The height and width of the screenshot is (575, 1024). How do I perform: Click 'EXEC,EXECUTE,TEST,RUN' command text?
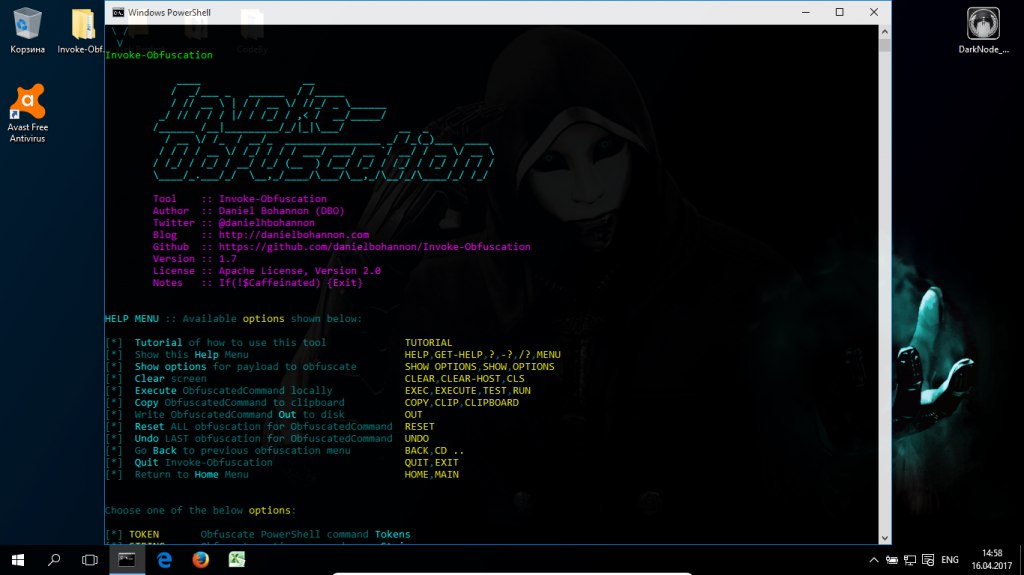(x=468, y=391)
